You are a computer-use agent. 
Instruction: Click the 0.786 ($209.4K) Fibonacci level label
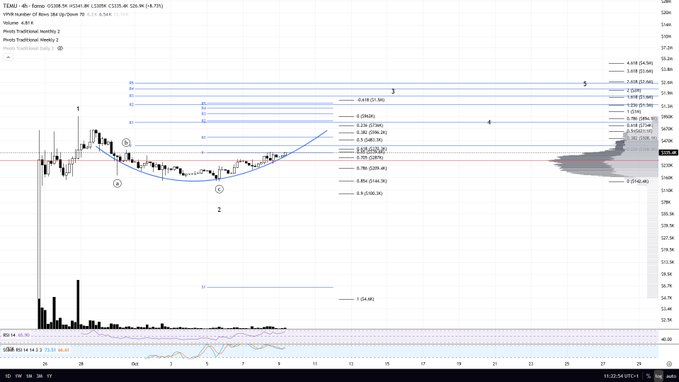[x=372, y=168]
